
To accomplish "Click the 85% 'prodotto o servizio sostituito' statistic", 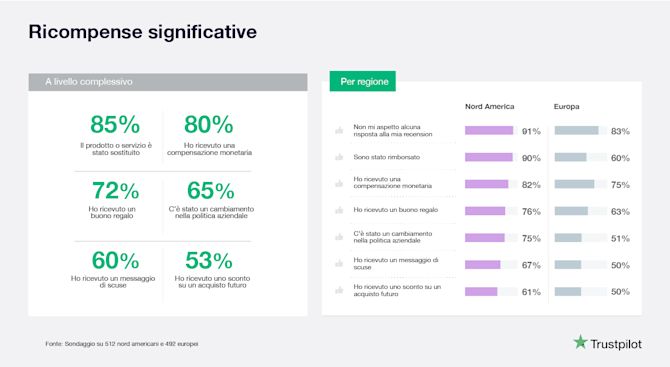I will tap(115, 134).
